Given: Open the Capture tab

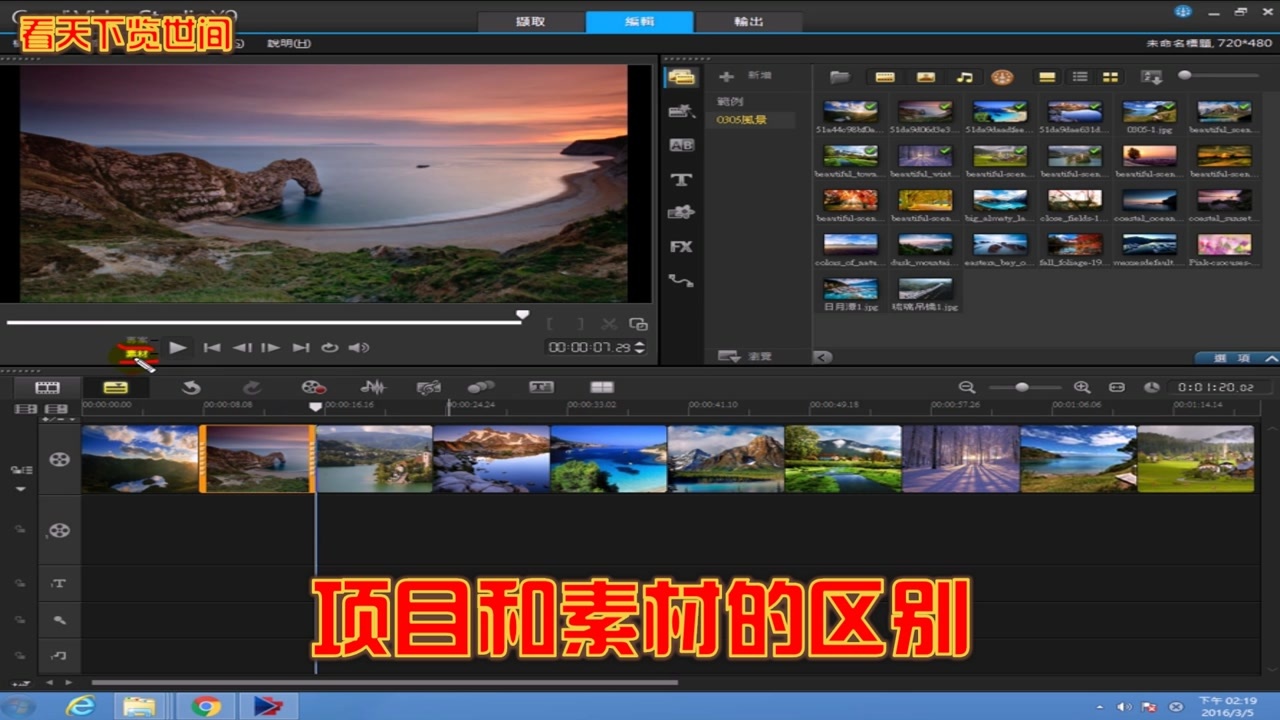Looking at the screenshot, I should pyautogui.click(x=530, y=22).
